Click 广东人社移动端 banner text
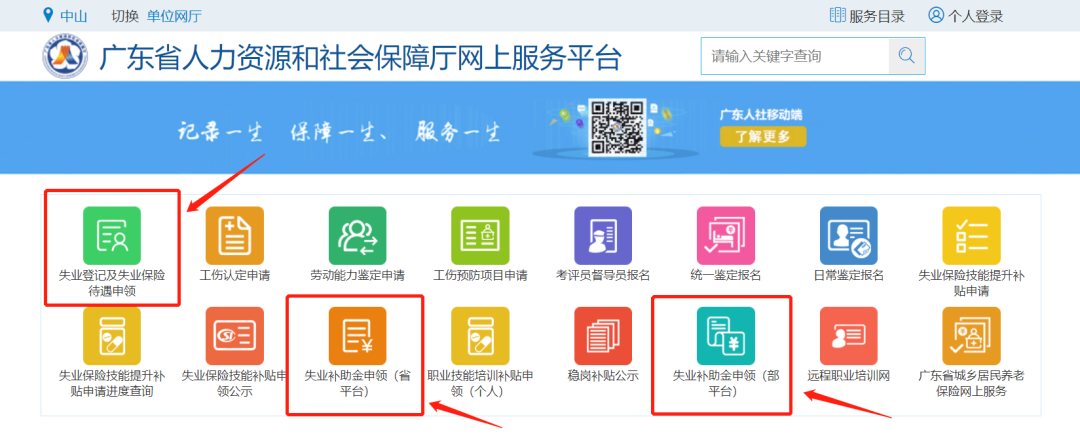 pos(761,115)
